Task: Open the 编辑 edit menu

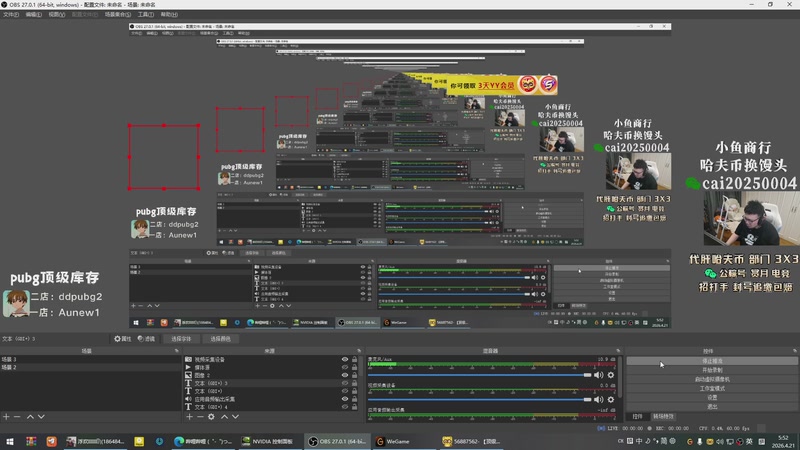Action: (33, 14)
